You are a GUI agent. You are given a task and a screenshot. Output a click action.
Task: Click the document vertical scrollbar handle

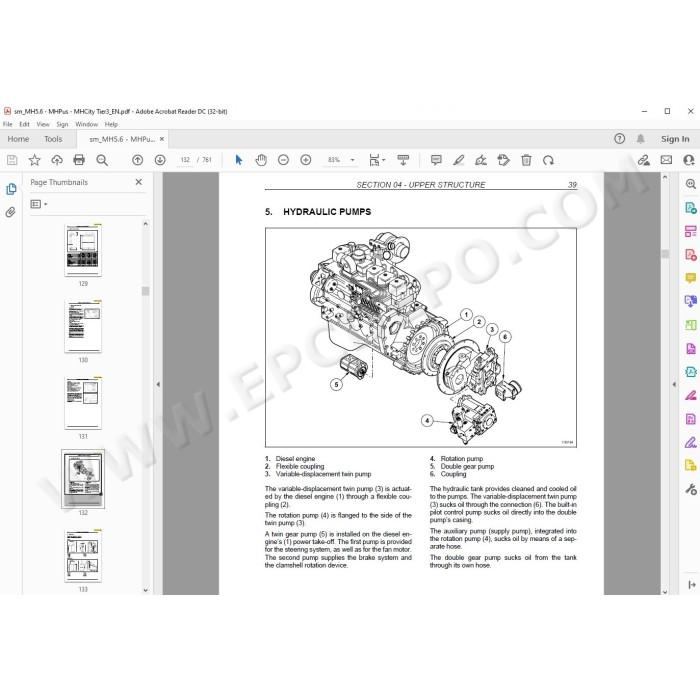(x=665, y=254)
